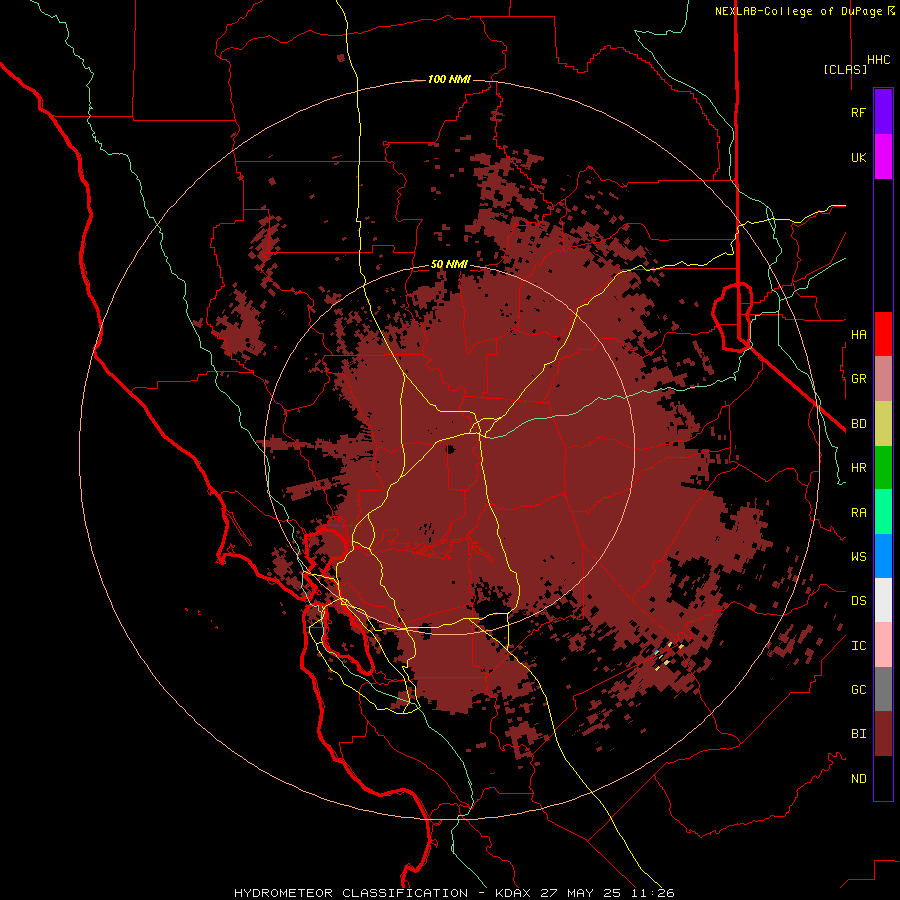The height and width of the screenshot is (900, 900).
Task: Click the RF legend label
Action: [858, 112]
